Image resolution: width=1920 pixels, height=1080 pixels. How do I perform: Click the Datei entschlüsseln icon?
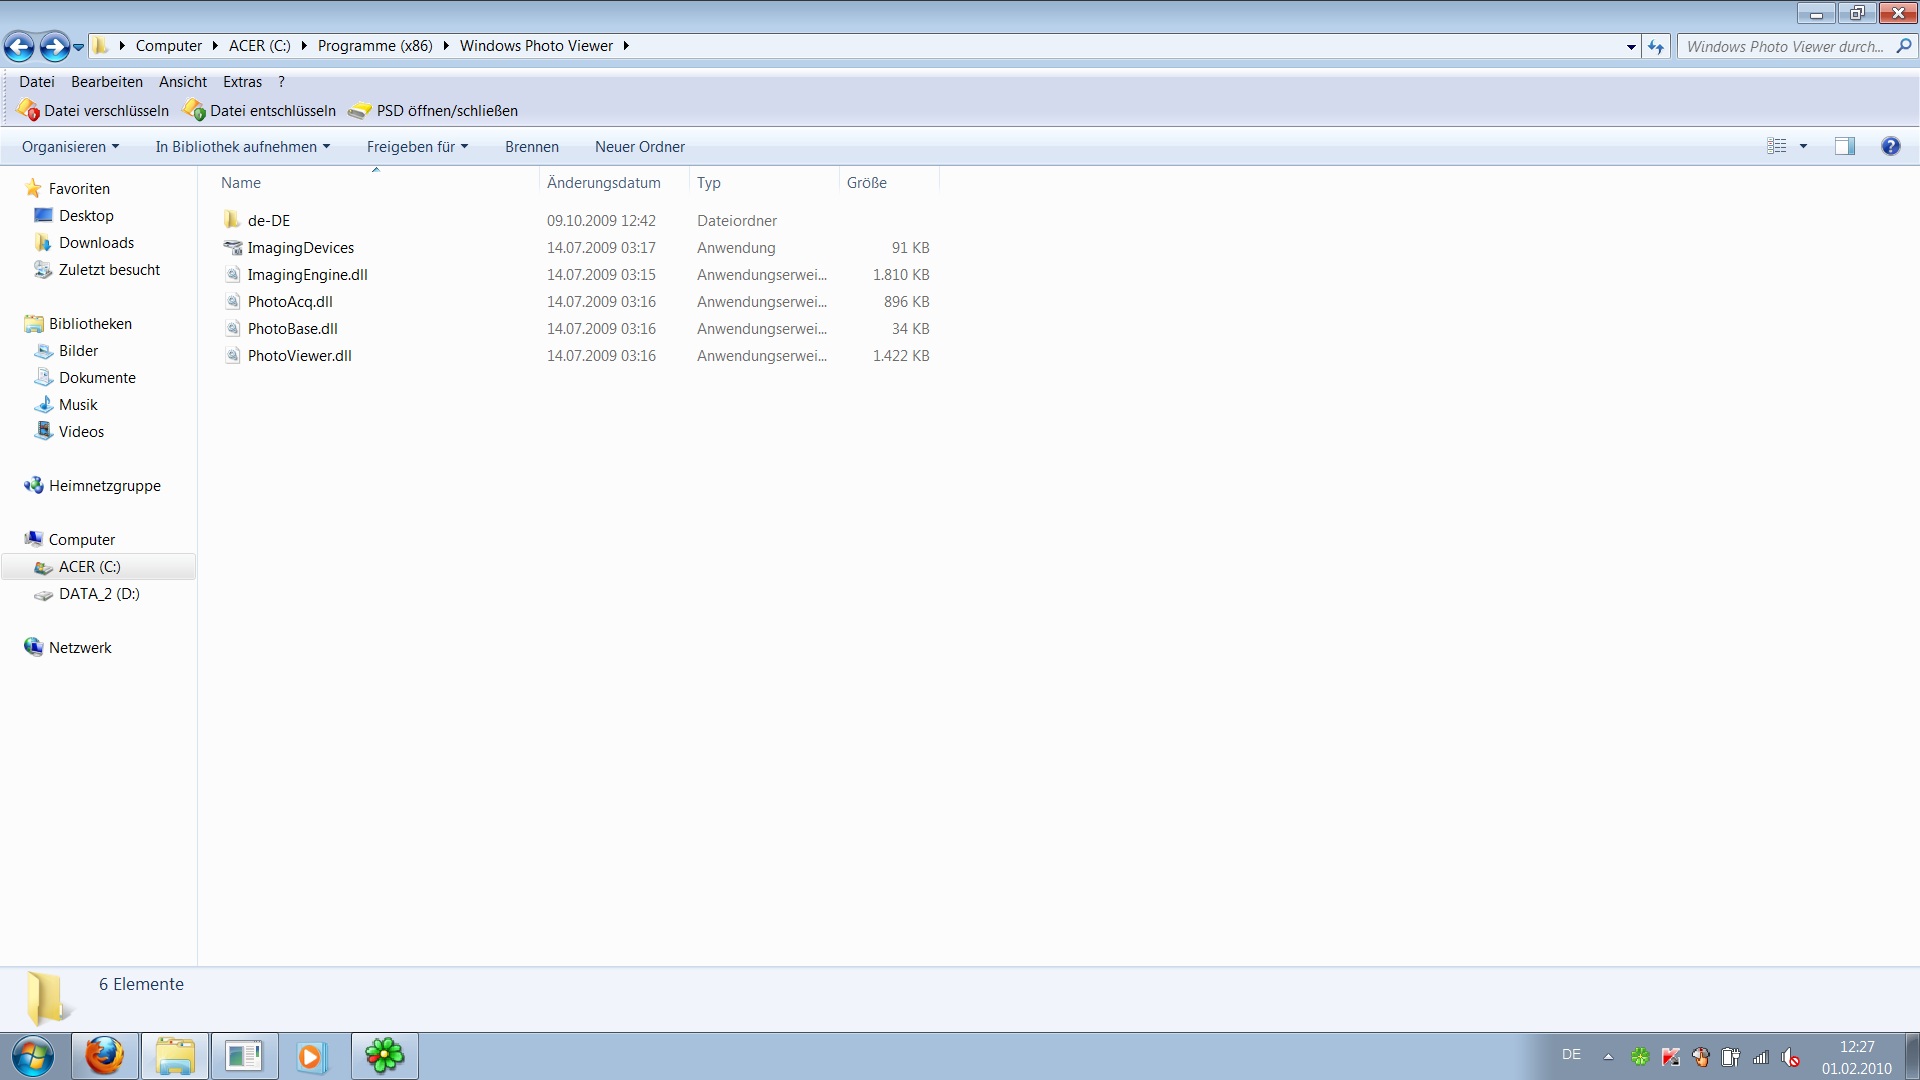pos(194,110)
